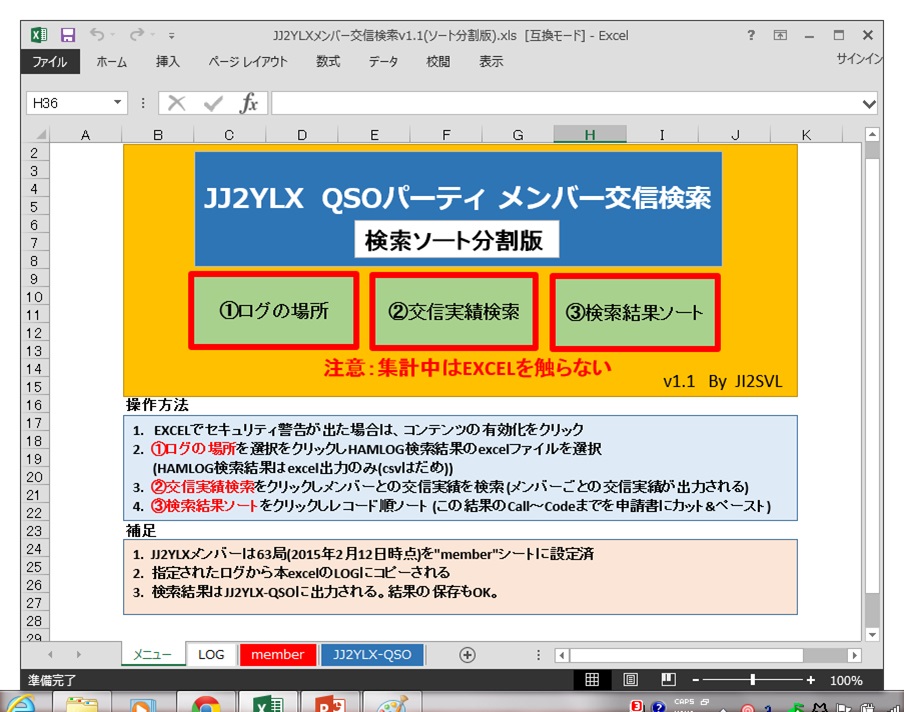Switch to the member sheet tab
Screen dimensions: 904x712
tap(277, 655)
